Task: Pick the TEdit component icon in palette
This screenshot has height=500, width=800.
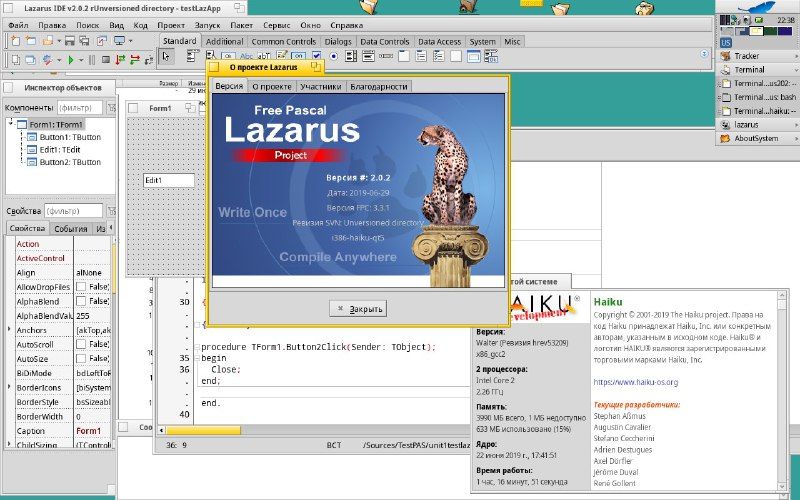Action: [x=264, y=56]
